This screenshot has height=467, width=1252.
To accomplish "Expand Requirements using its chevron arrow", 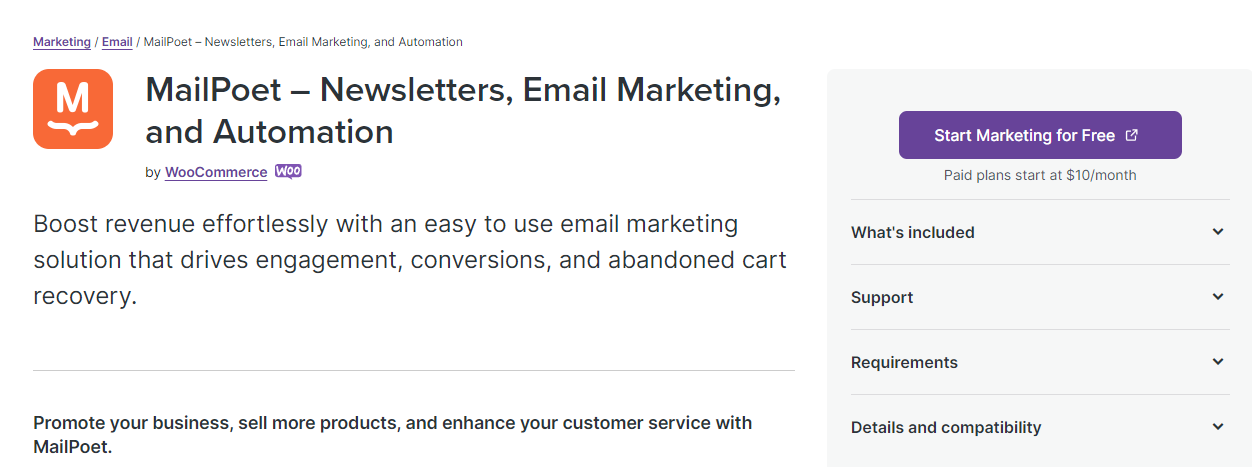I will [1218, 362].
